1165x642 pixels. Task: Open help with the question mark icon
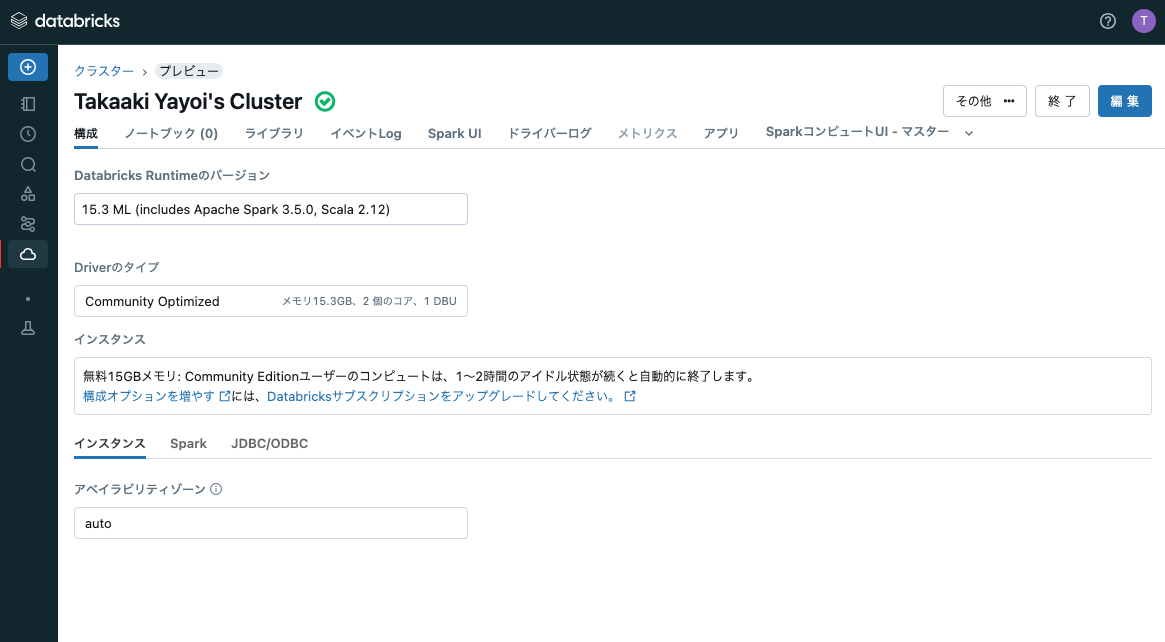pos(1107,20)
